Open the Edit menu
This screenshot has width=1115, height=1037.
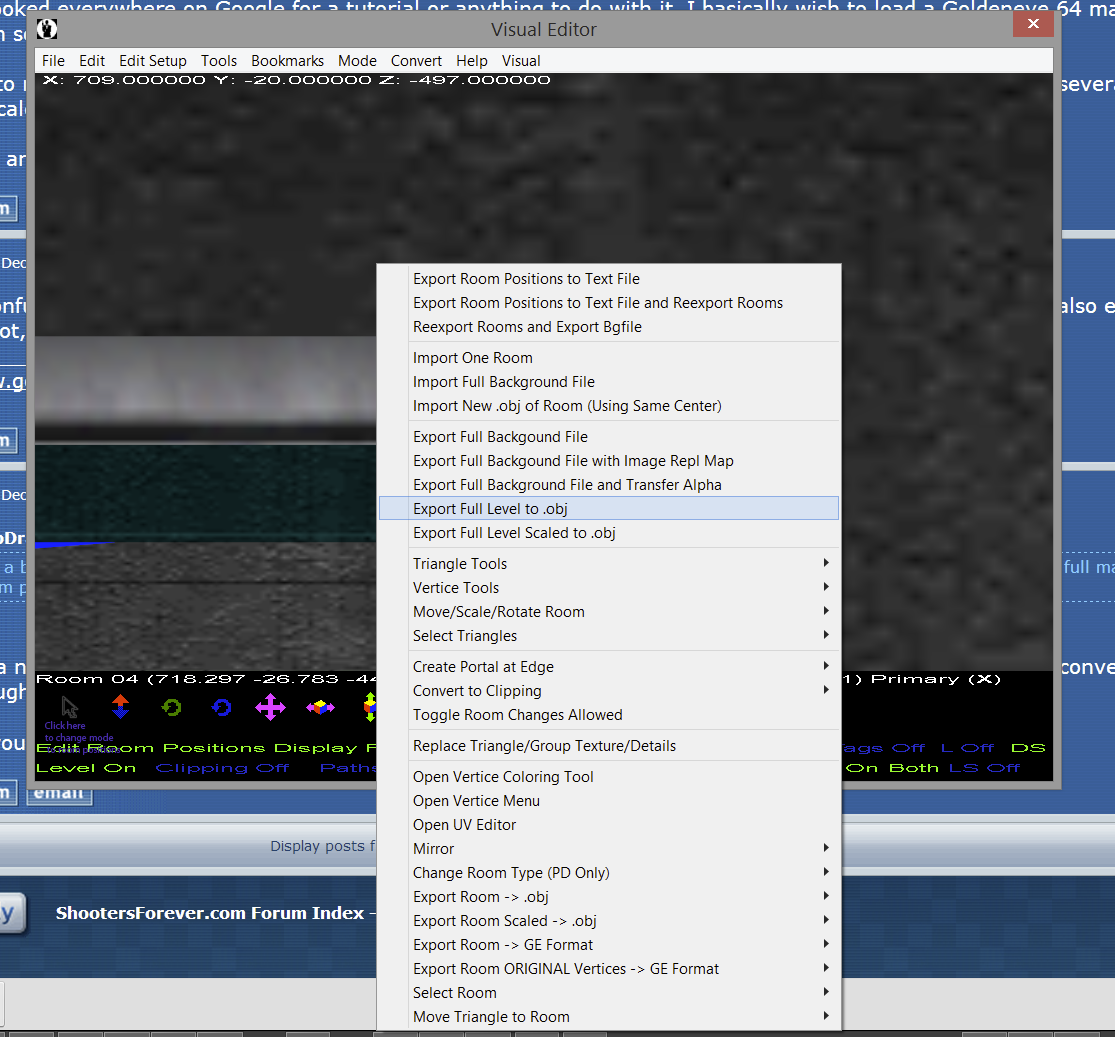pyautogui.click(x=92, y=61)
